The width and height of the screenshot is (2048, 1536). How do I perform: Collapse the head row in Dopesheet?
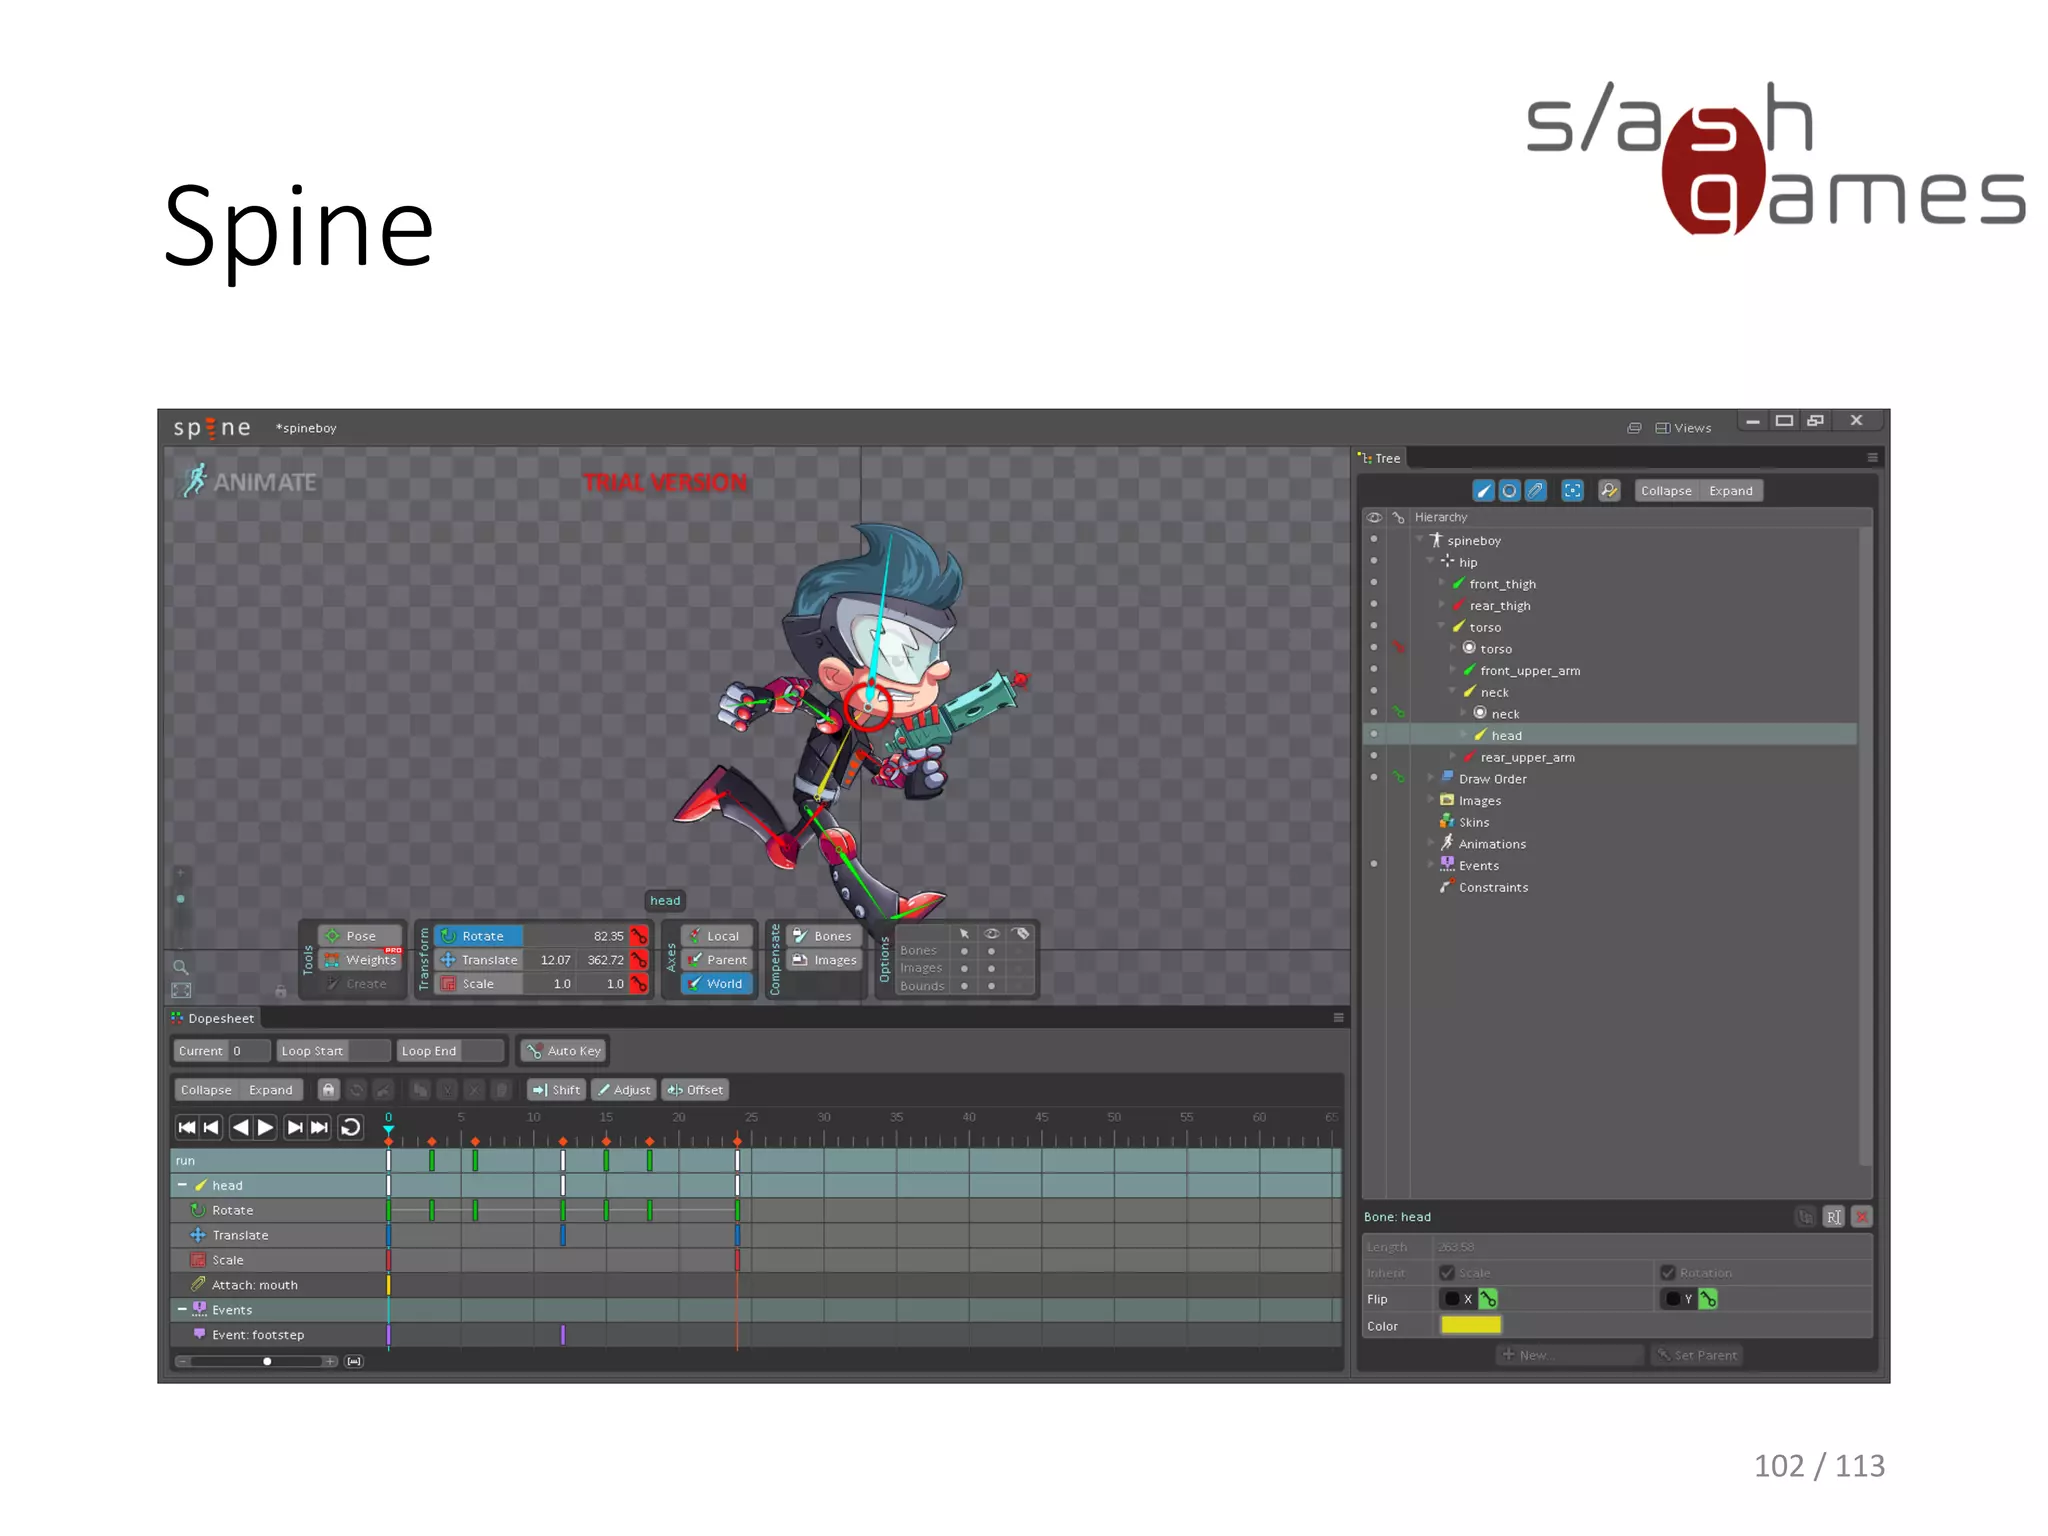click(182, 1185)
